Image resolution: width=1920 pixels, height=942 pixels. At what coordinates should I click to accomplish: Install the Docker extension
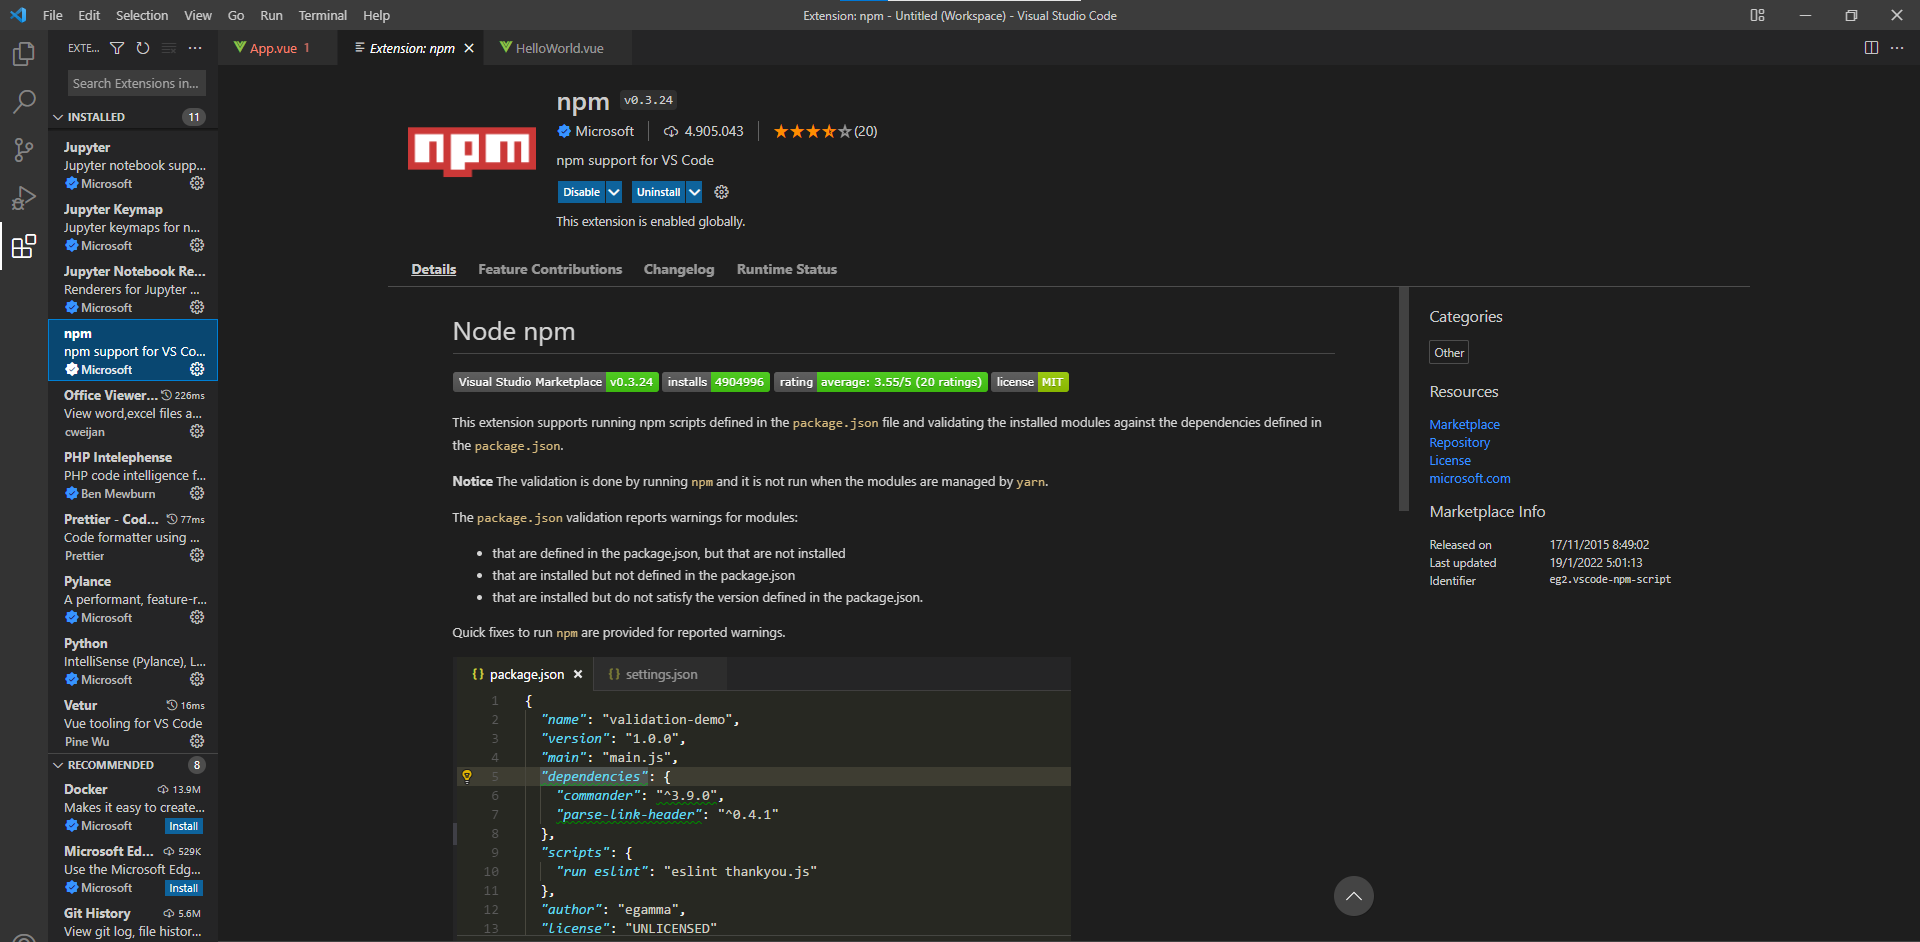[183, 825]
